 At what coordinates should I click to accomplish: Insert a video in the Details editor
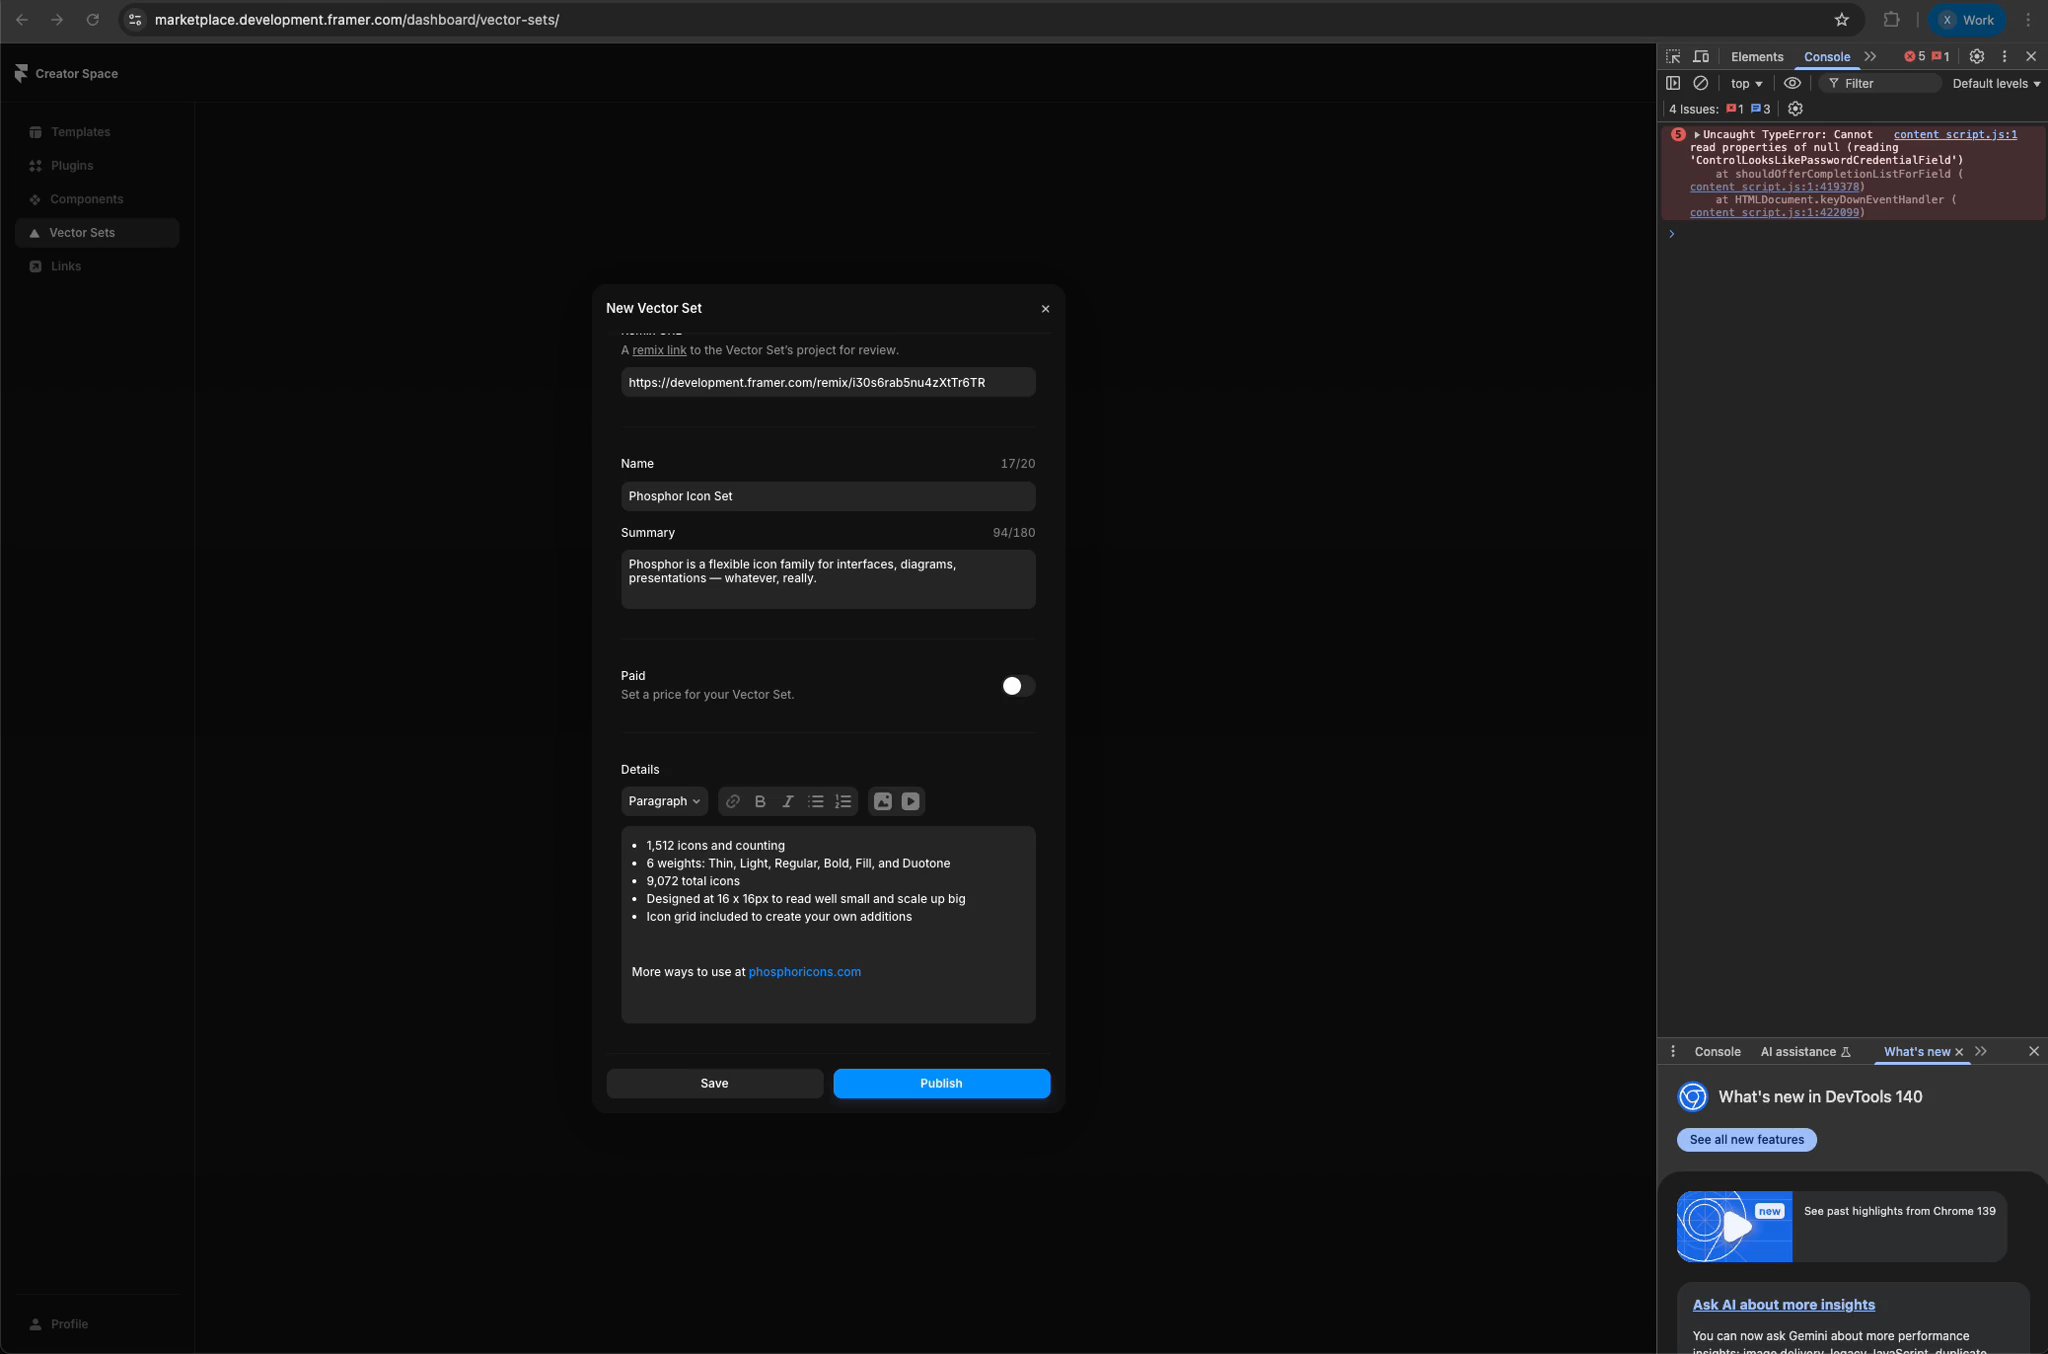[x=909, y=801]
